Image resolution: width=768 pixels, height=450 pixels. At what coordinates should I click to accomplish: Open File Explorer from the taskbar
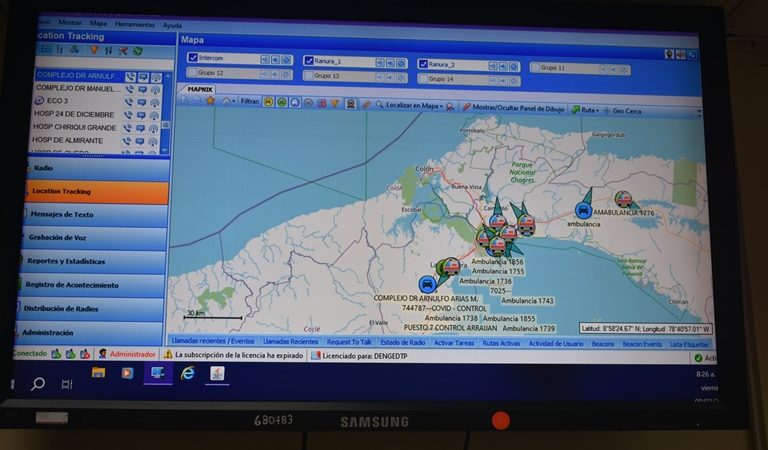pyautogui.click(x=98, y=373)
